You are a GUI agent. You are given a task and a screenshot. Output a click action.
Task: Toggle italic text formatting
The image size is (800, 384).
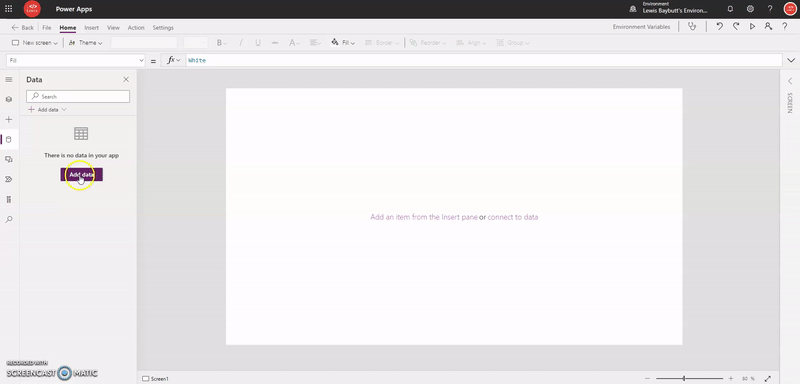pyautogui.click(x=241, y=43)
